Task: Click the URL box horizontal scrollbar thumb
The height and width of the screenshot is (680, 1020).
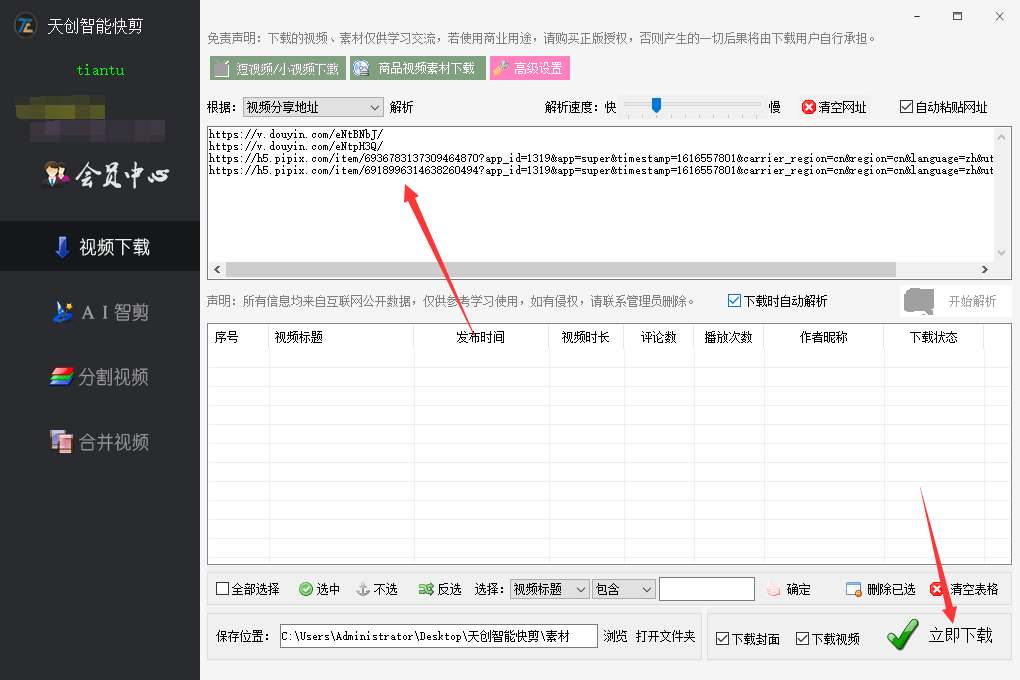Action: 561,269
